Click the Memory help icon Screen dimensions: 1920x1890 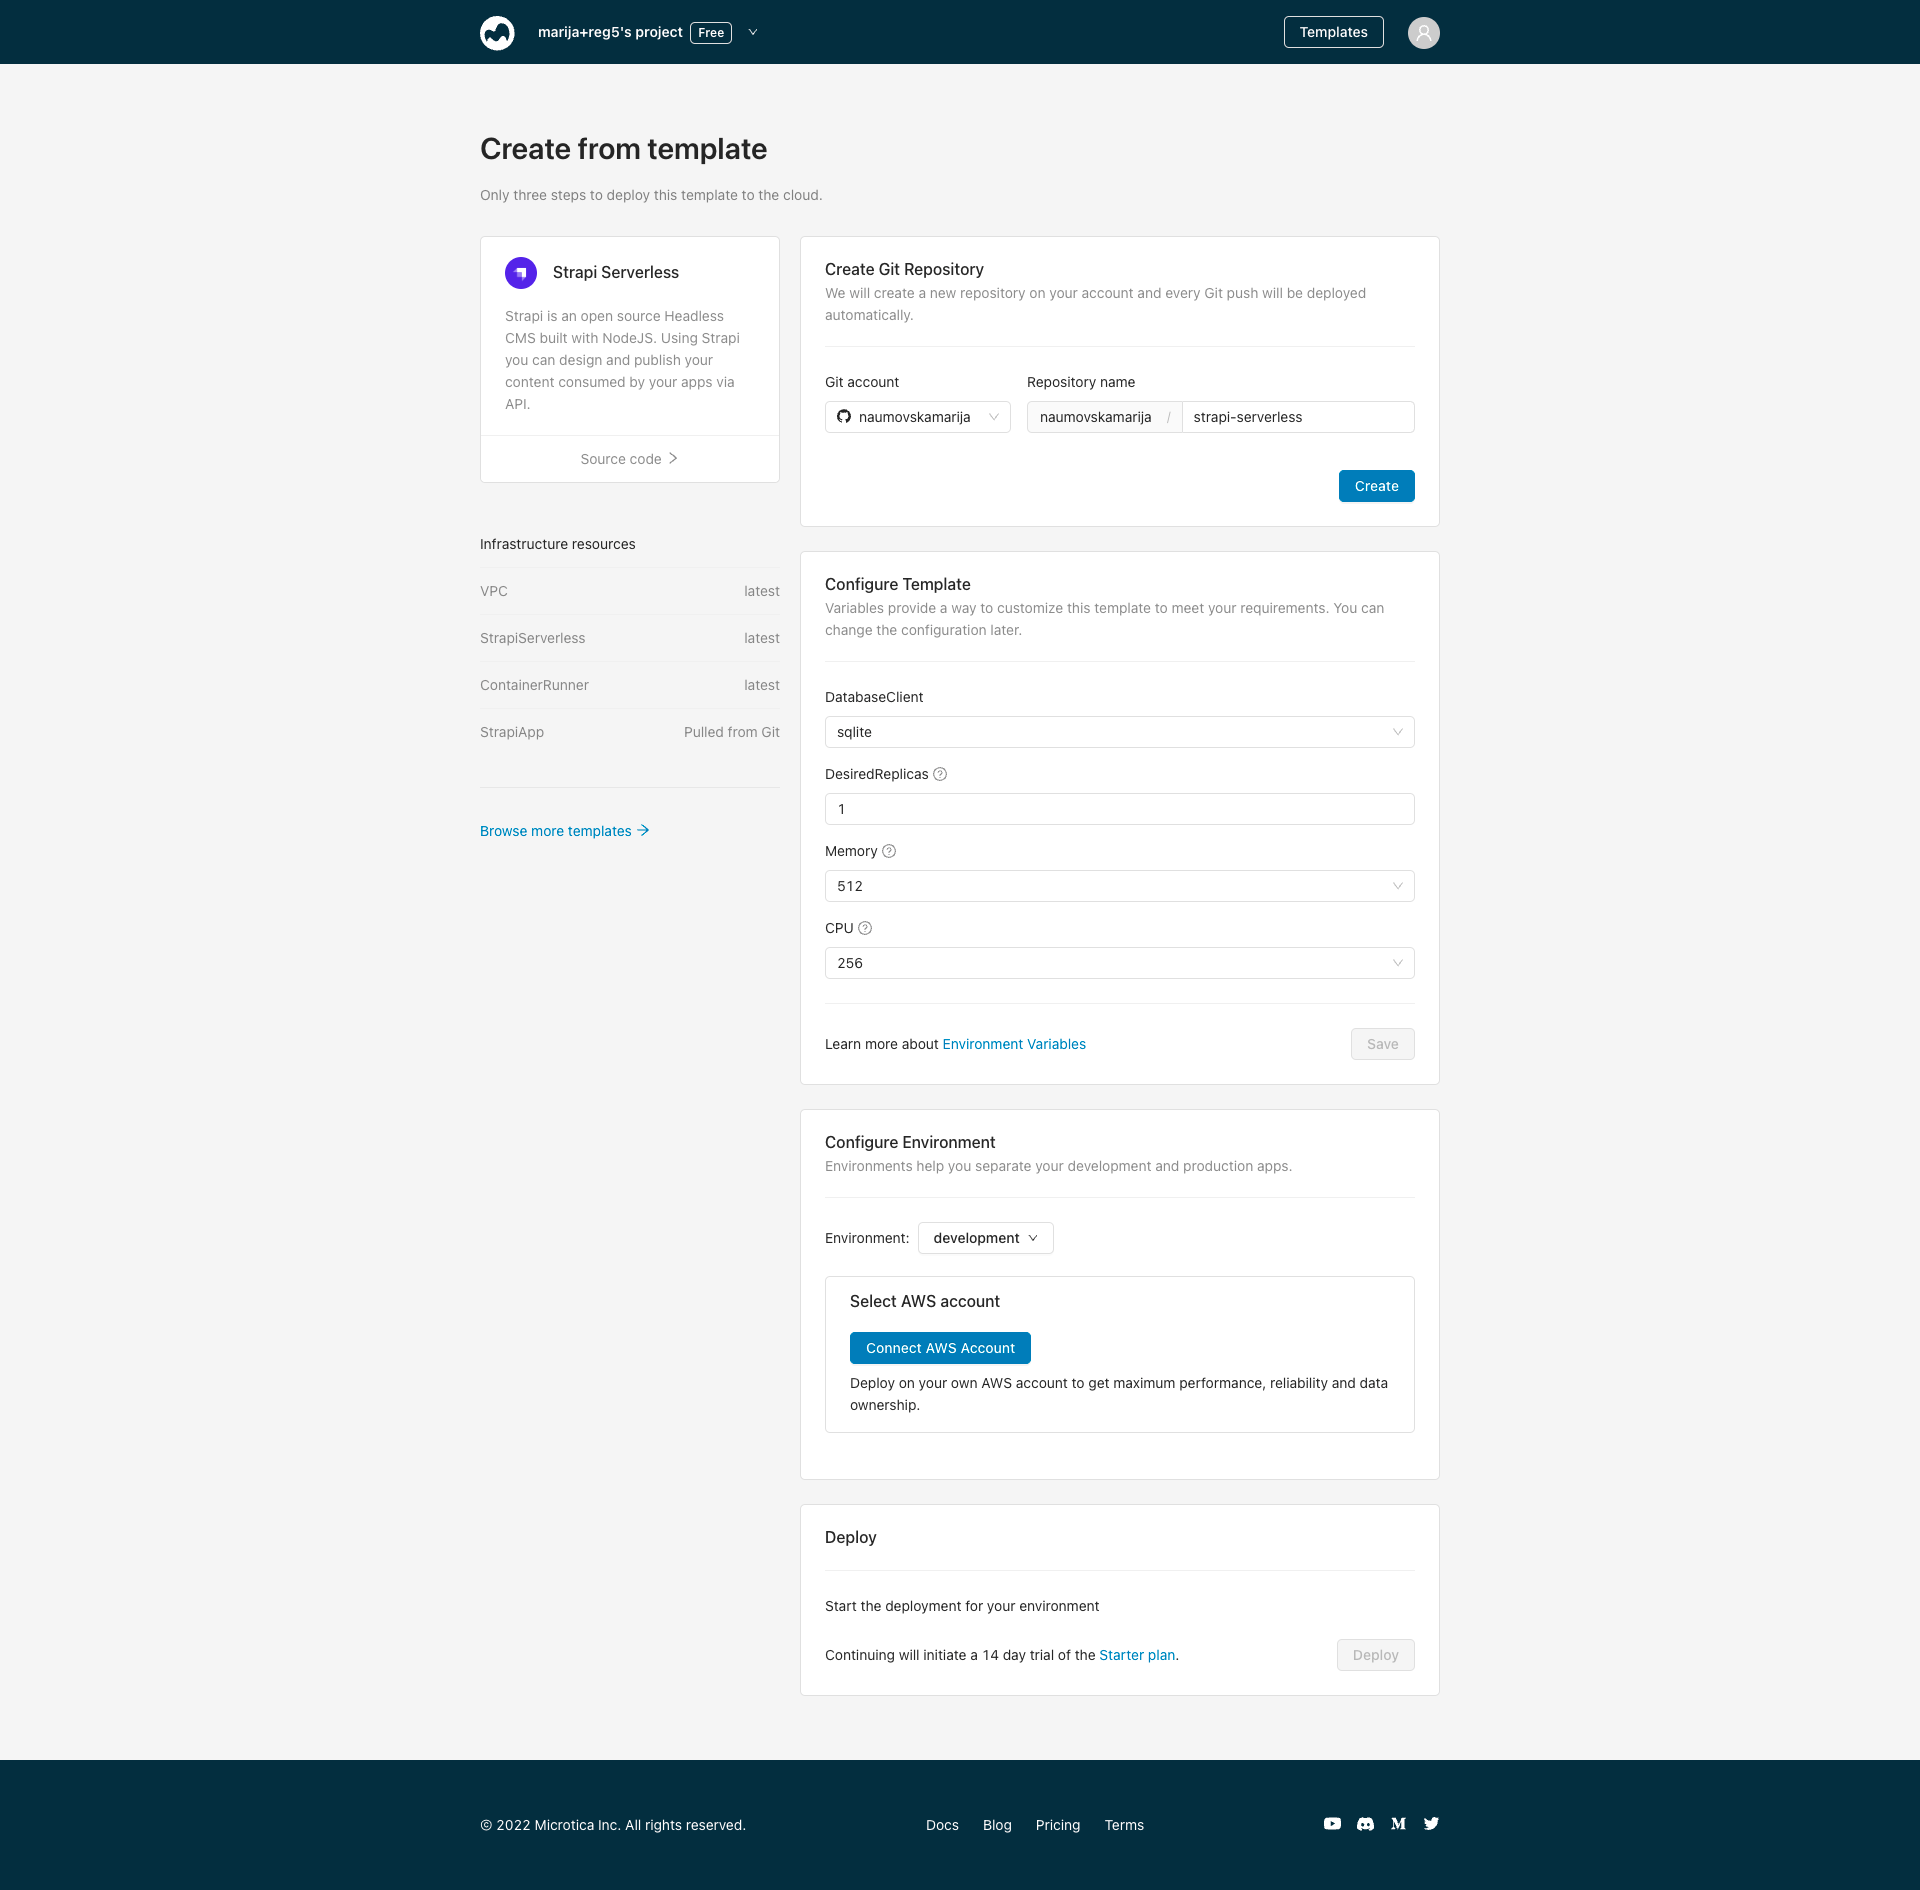click(x=889, y=851)
